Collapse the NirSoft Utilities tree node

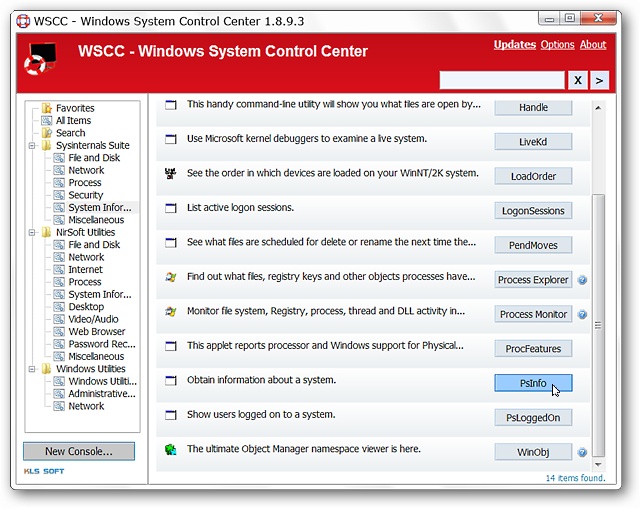pos(33,232)
